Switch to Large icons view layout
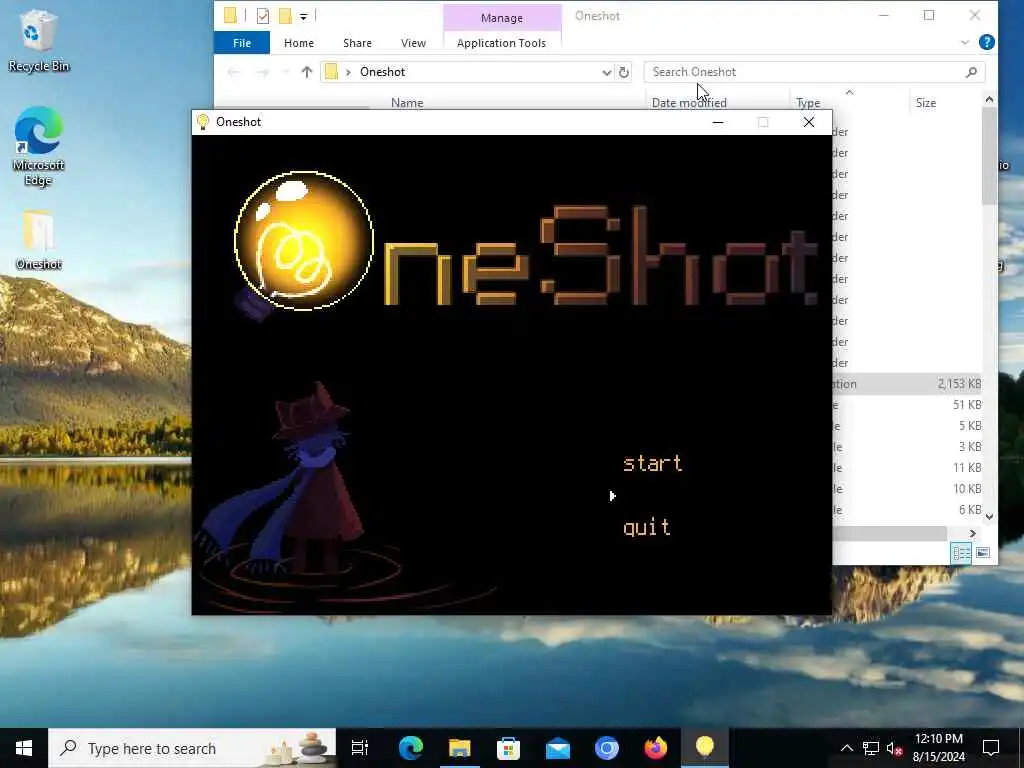 coord(983,553)
